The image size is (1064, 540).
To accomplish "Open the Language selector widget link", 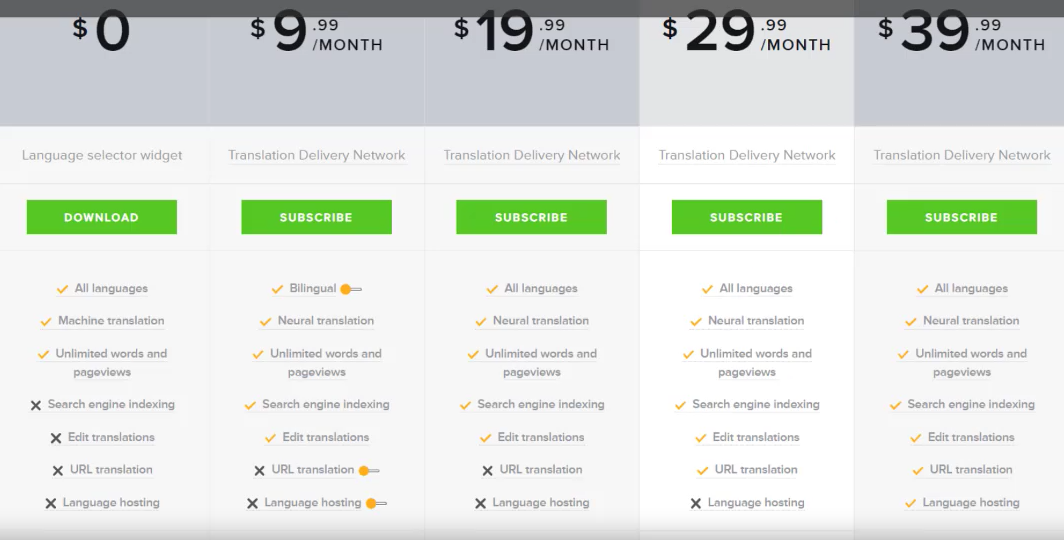I will point(102,155).
